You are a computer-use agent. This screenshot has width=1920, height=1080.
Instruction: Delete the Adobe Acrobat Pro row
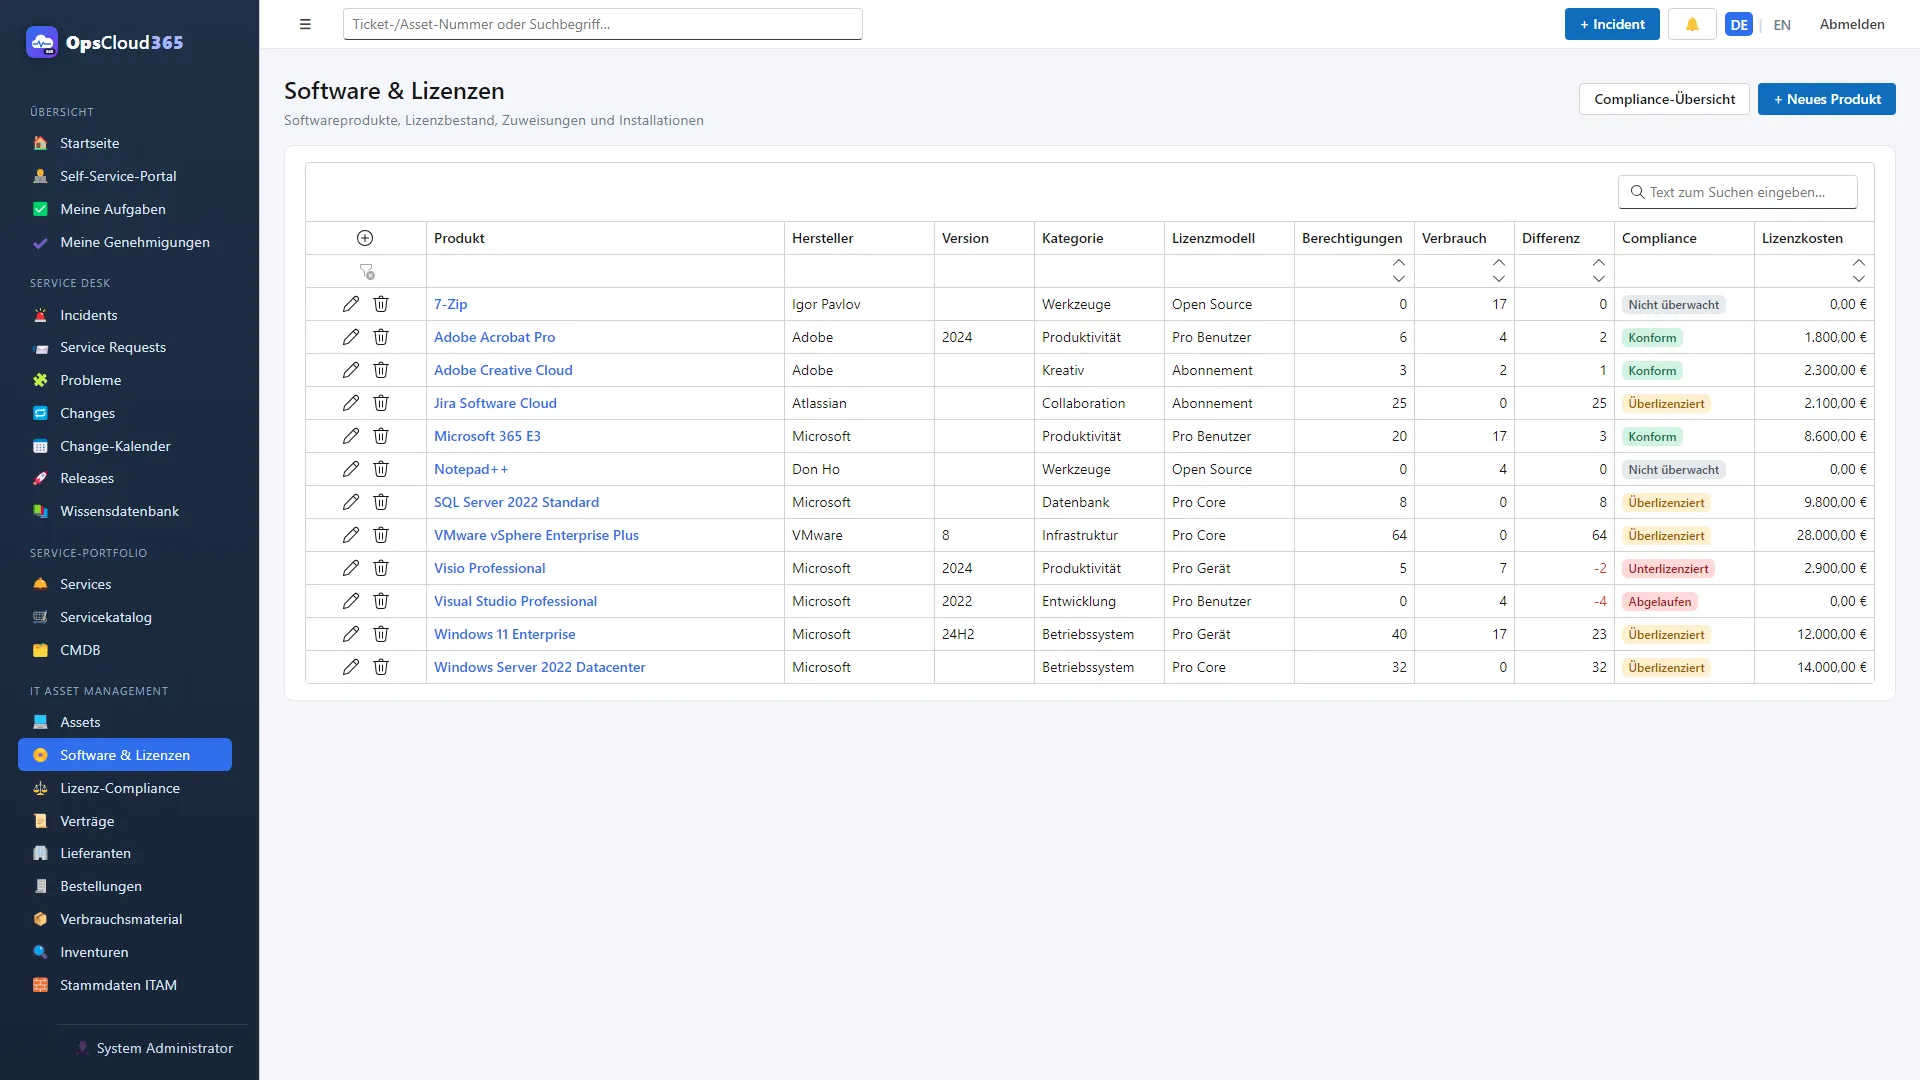tap(381, 337)
